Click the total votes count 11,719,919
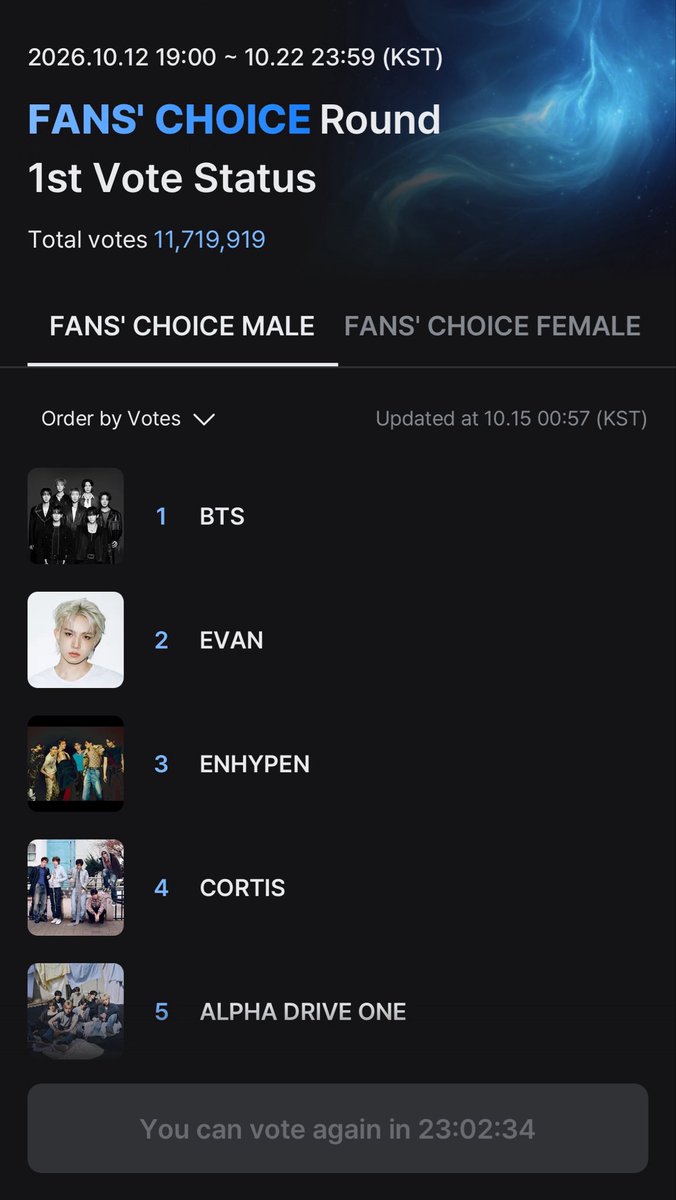This screenshot has height=1200, width=676. point(209,240)
